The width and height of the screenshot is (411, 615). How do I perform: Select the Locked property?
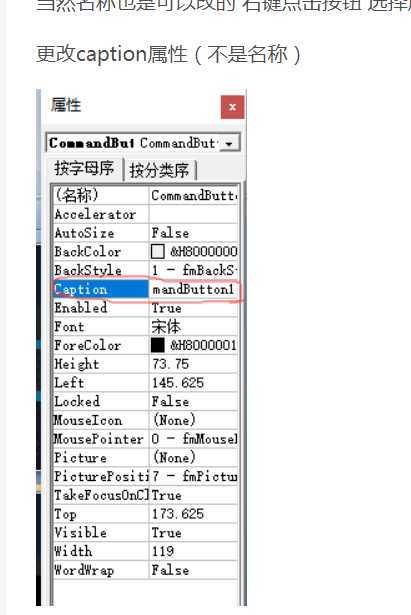pos(101,401)
